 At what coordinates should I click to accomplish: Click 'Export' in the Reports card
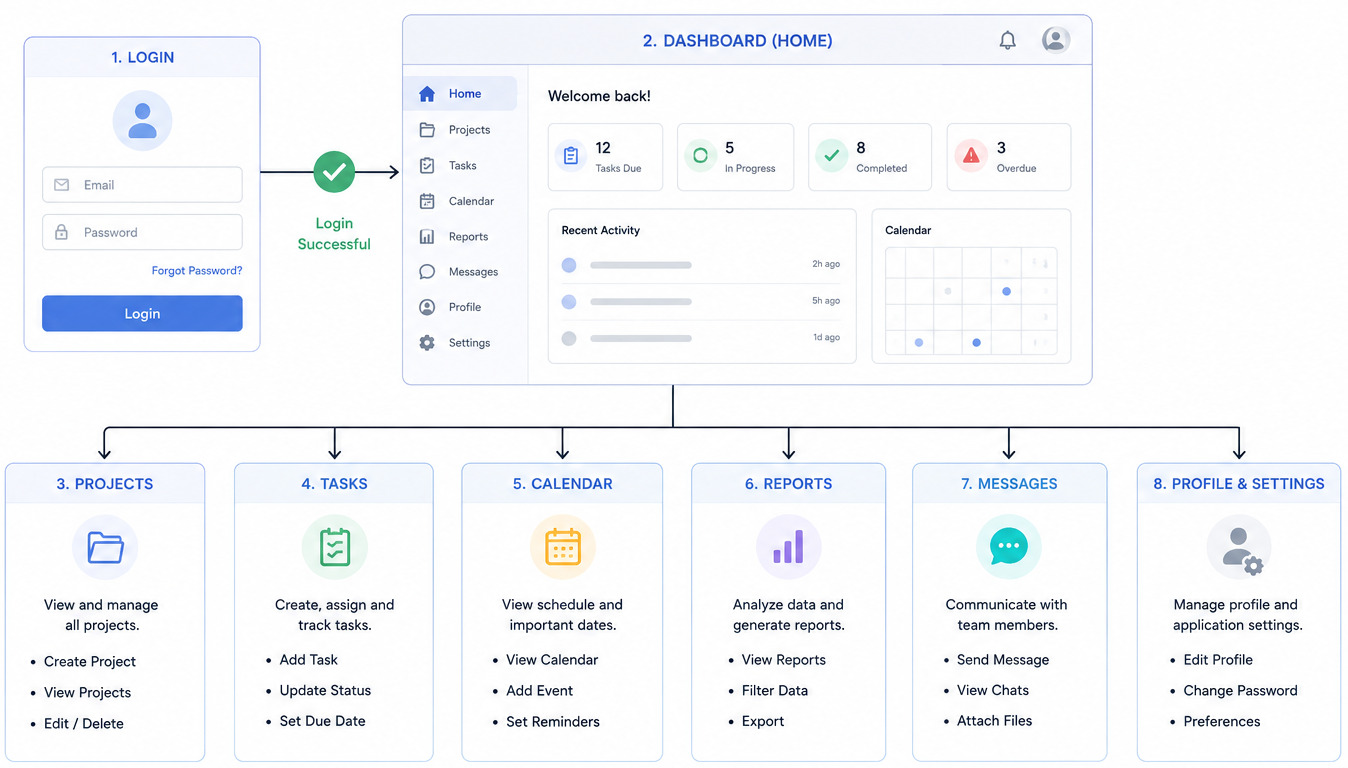coord(763,722)
